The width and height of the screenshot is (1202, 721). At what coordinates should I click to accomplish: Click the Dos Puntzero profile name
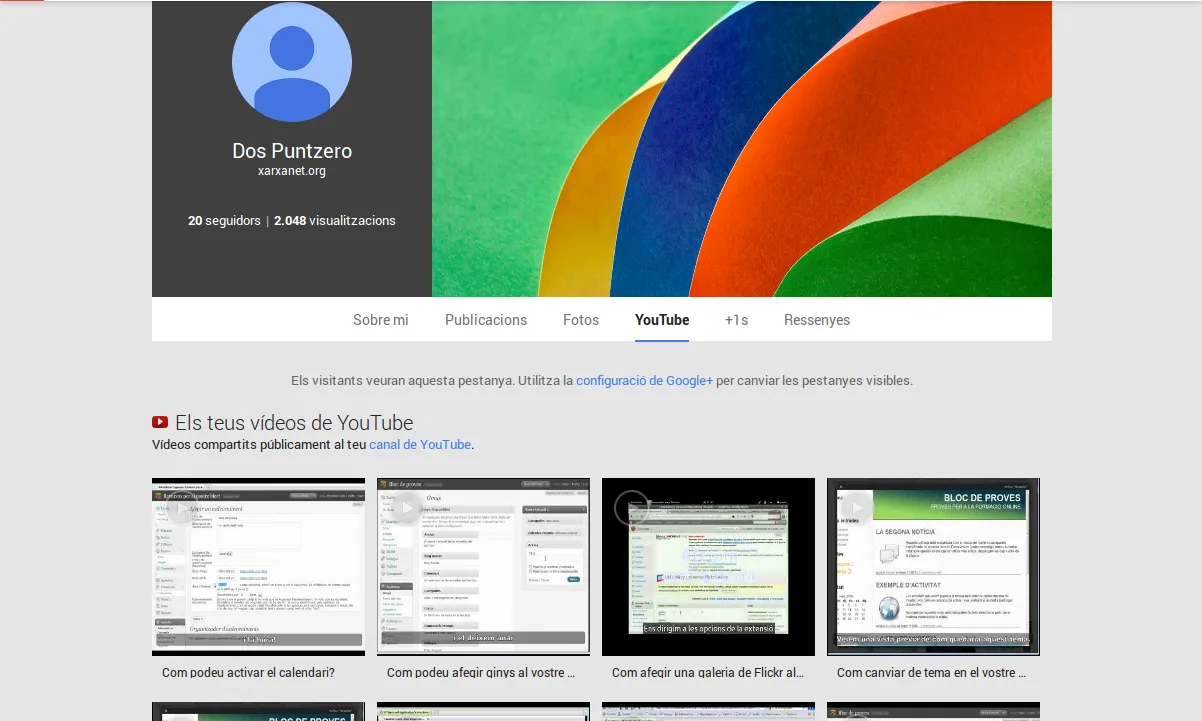point(292,151)
